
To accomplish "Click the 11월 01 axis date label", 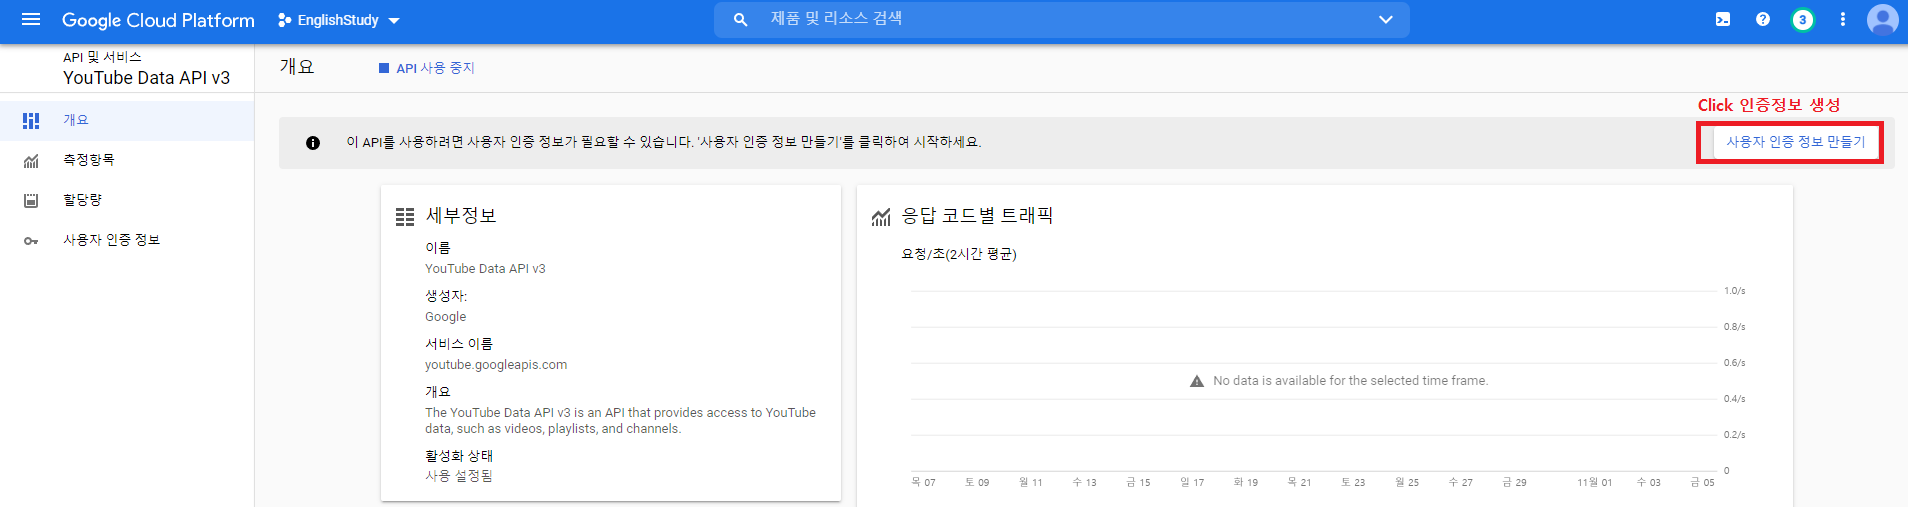I will tap(1594, 483).
